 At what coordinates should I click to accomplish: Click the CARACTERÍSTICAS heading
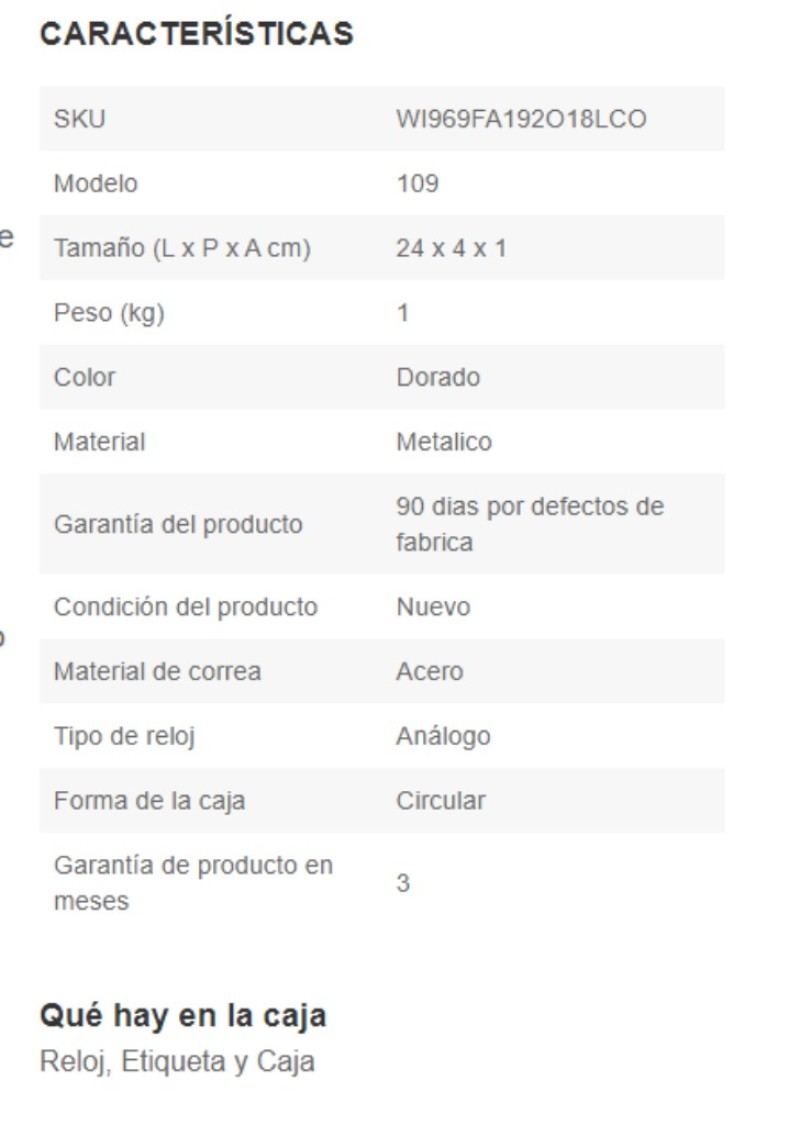click(x=197, y=32)
